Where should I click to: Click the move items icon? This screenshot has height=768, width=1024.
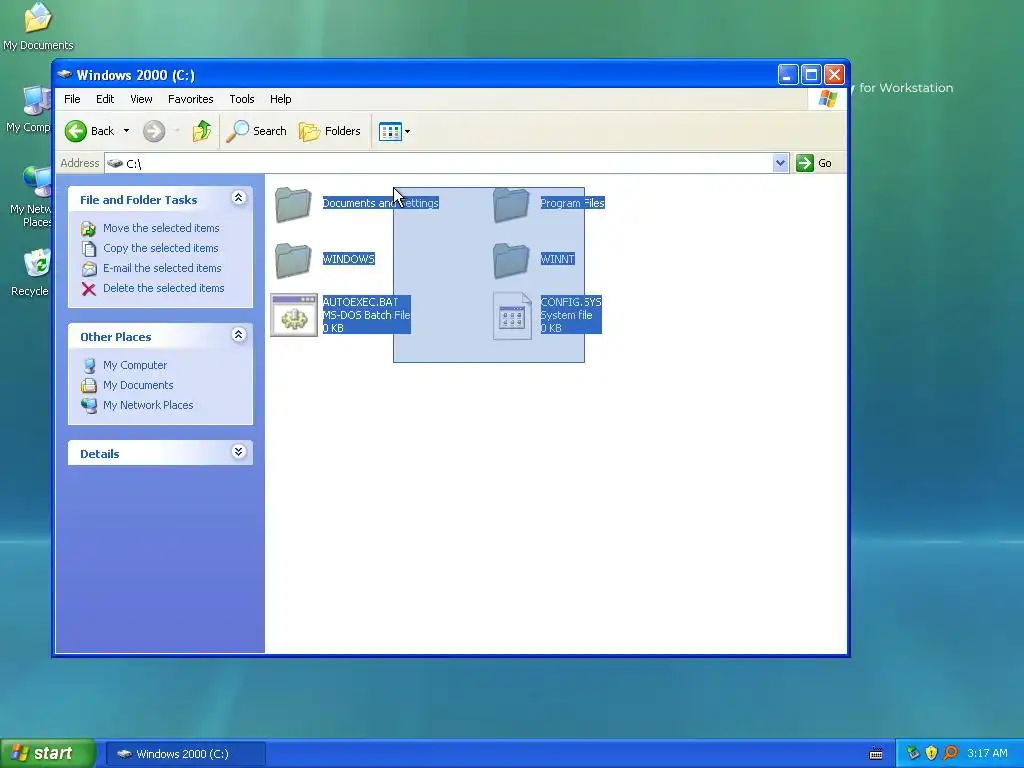click(89, 229)
